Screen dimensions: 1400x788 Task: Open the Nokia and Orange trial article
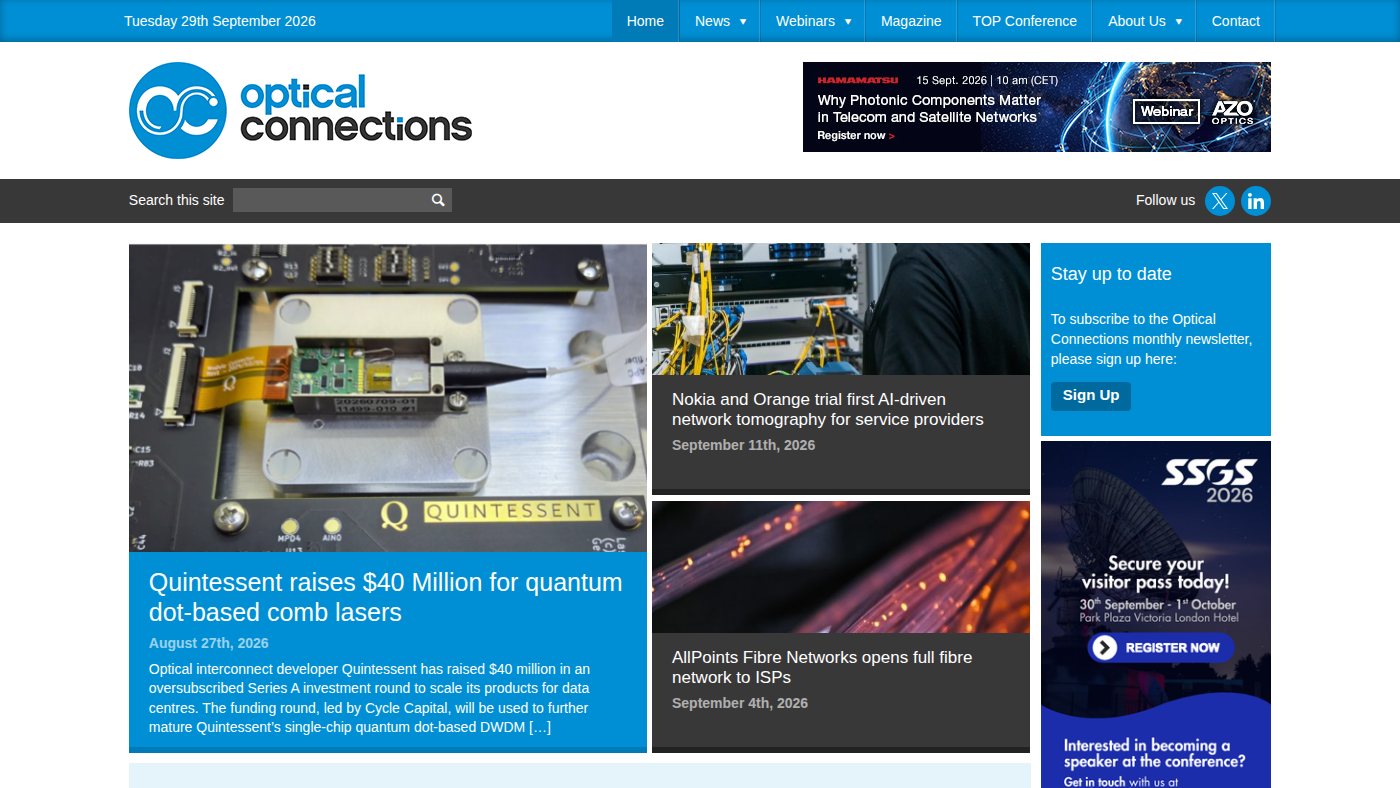tap(828, 409)
